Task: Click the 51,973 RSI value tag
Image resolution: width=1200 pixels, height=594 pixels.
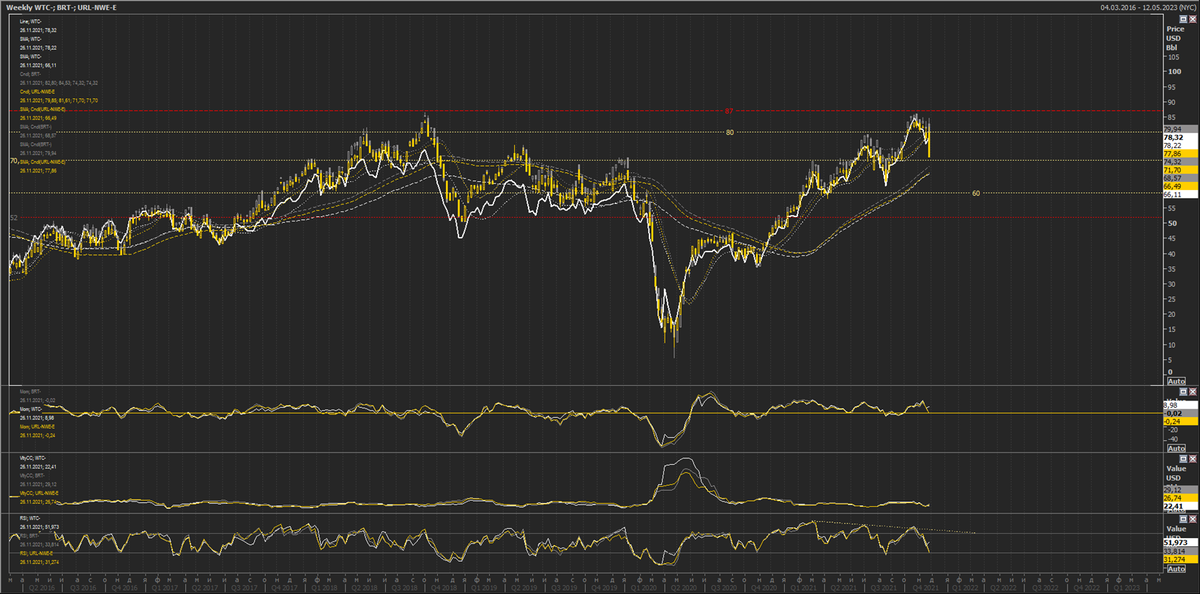Action: click(1180, 543)
